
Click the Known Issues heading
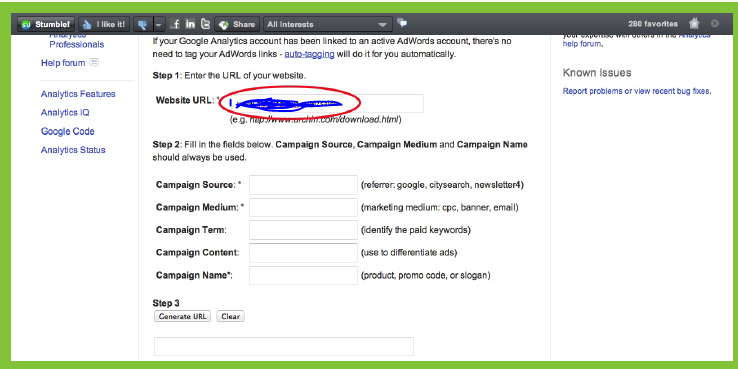(x=597, y=73)
